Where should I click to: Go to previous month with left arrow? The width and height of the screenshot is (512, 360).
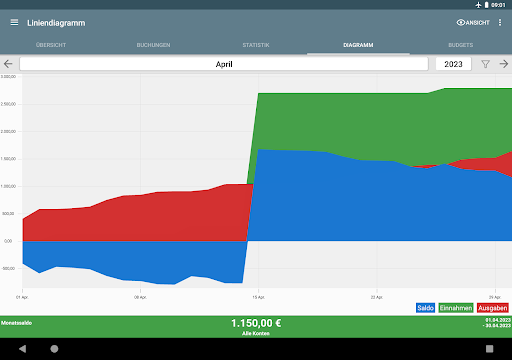[8, 64]
